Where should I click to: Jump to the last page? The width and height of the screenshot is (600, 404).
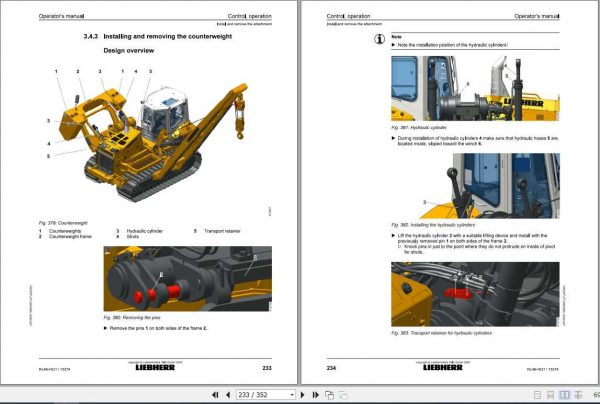pos(315,395)
